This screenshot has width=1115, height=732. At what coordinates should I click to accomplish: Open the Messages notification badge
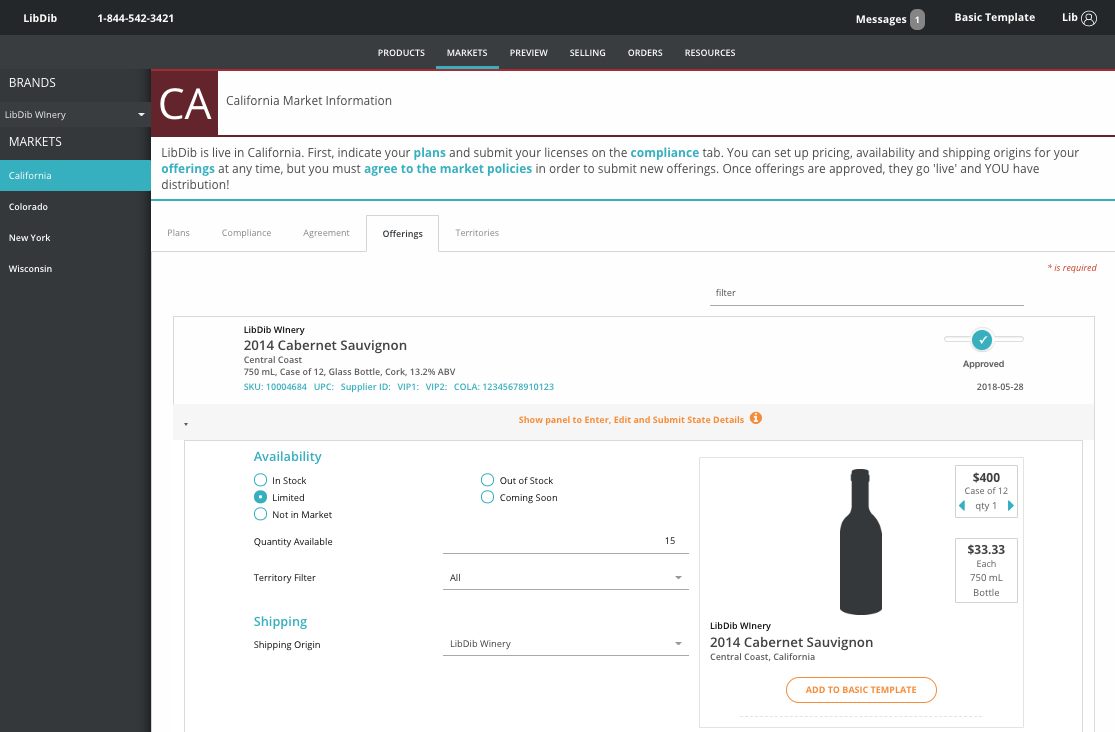point(917,19)
